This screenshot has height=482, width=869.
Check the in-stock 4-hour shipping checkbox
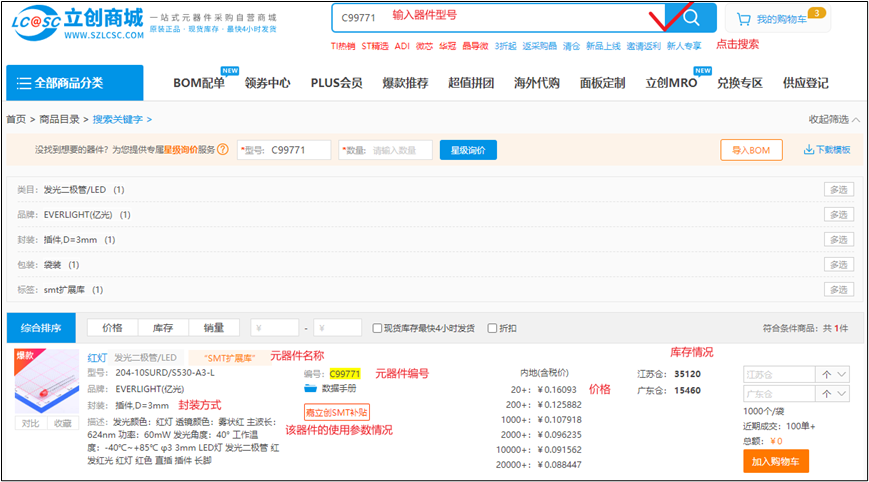point(377,328)
